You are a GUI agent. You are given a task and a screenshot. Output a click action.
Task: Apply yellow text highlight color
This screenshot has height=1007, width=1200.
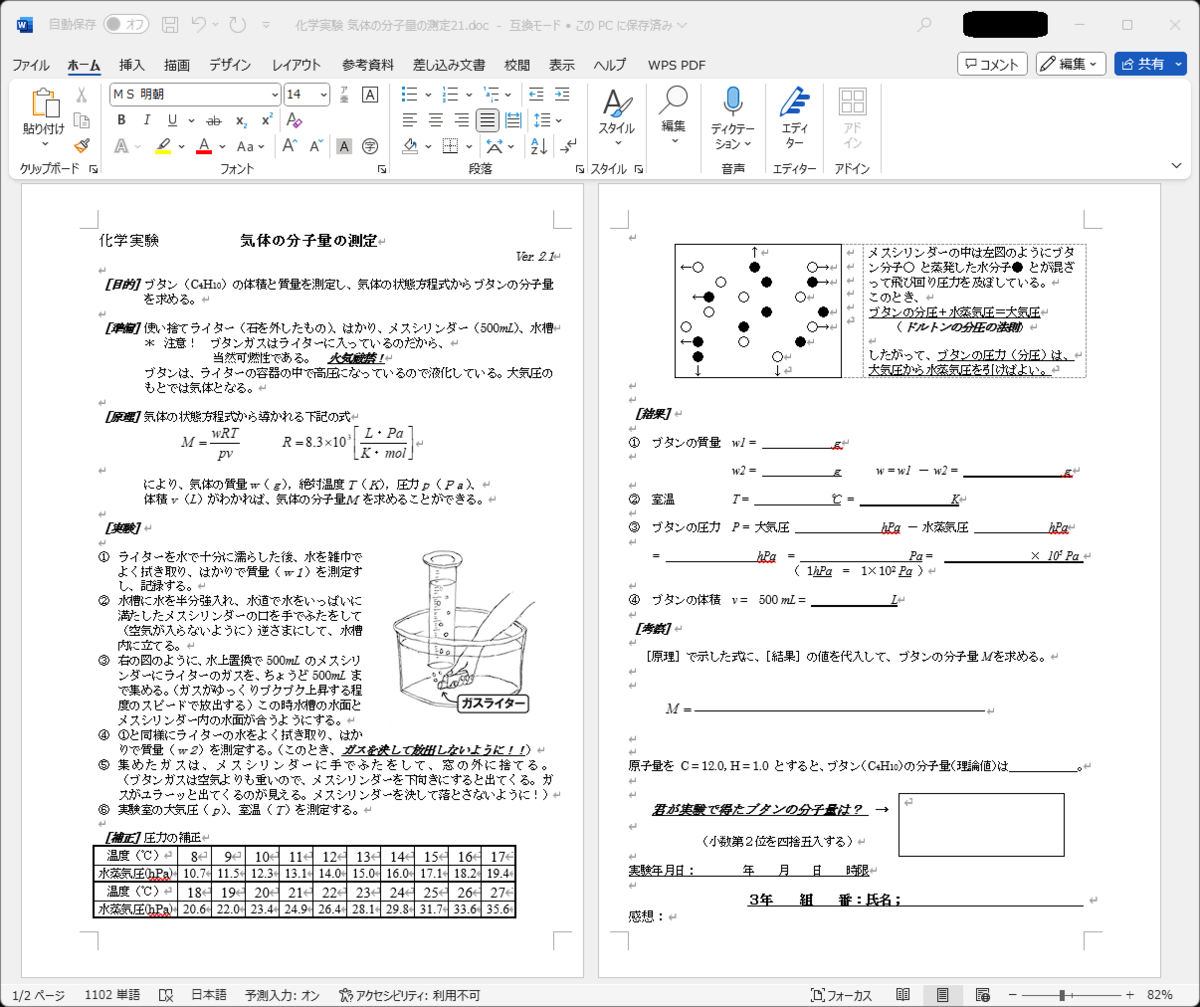point(163,146)
